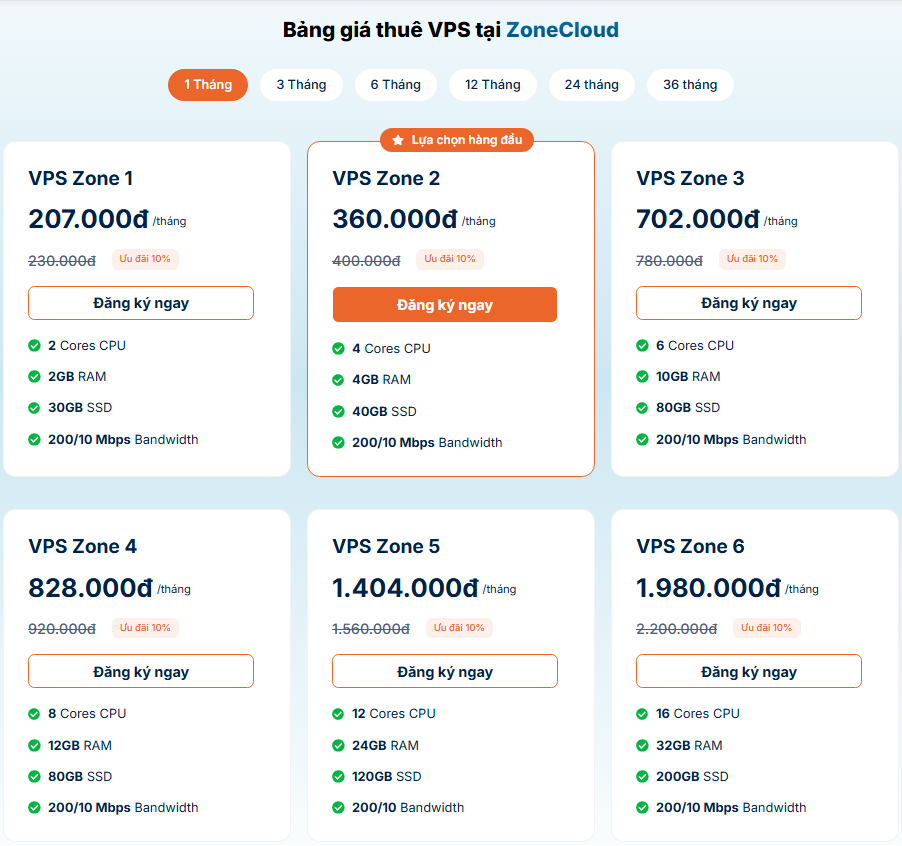Click the checkmark next to 4GB RAM

(340, 380)
